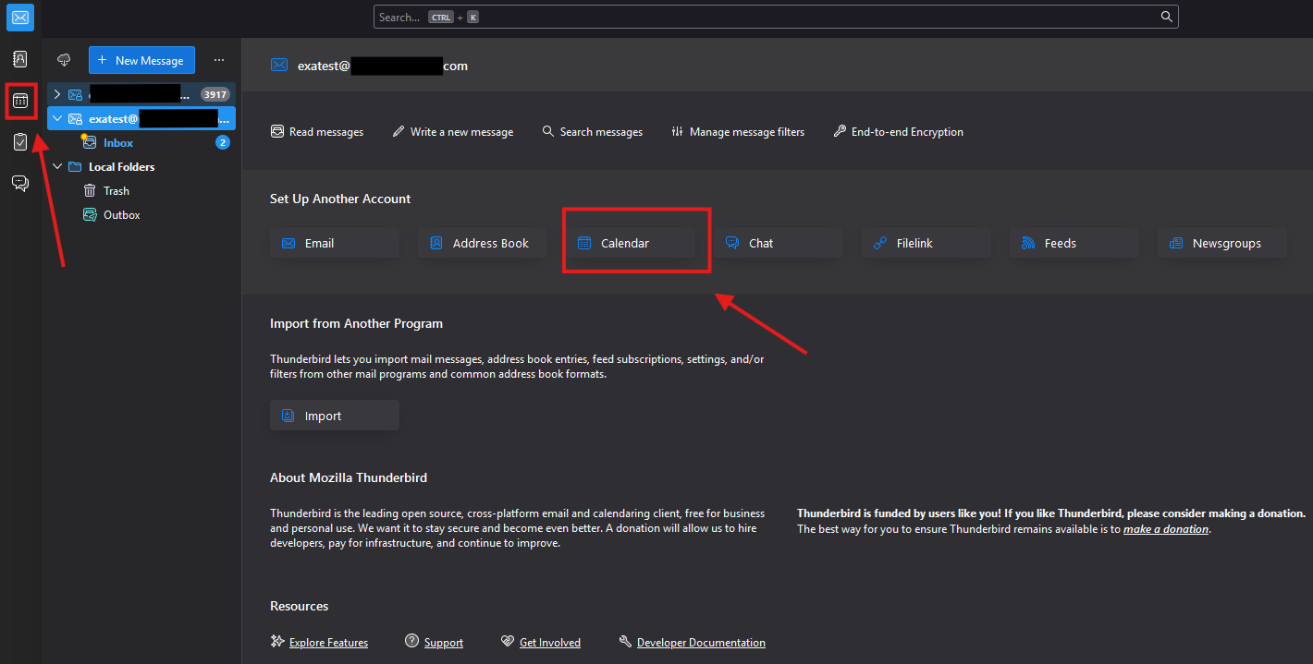The height and width of the screenshot is (664, 1313).
Task: Open the Mail space icon
Action: (x=20, y=17)
